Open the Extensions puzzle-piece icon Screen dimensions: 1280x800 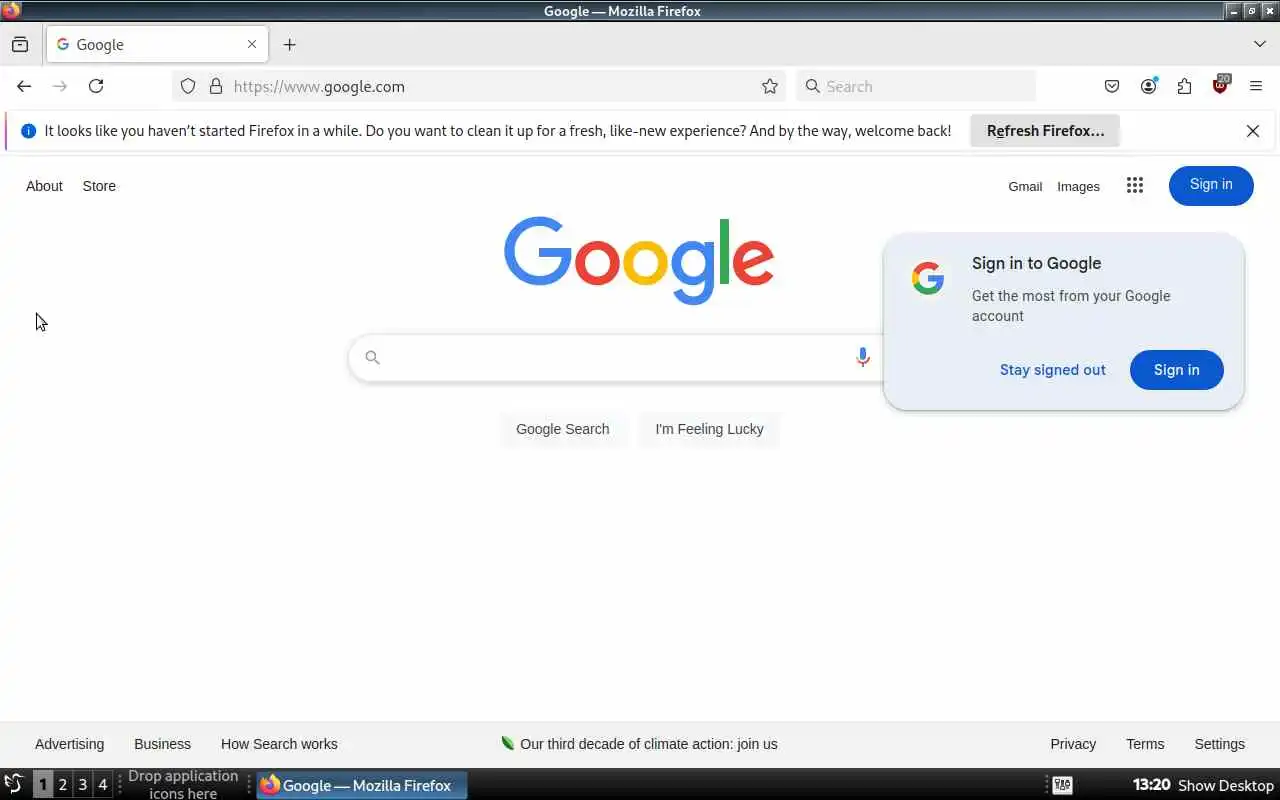pyautogui.click(x=1184, y=86)
